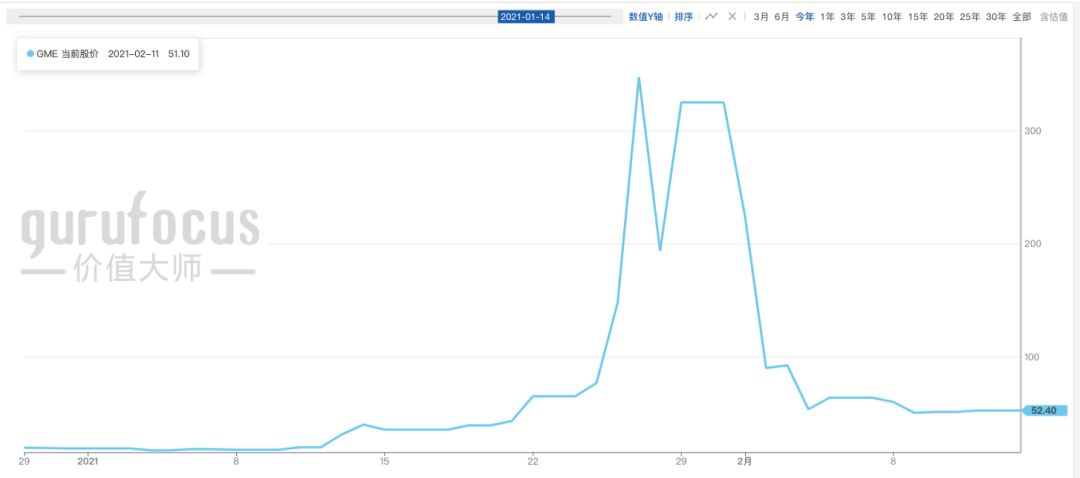
Task: Open the 排序 sort option
Action: click(684, 17)
